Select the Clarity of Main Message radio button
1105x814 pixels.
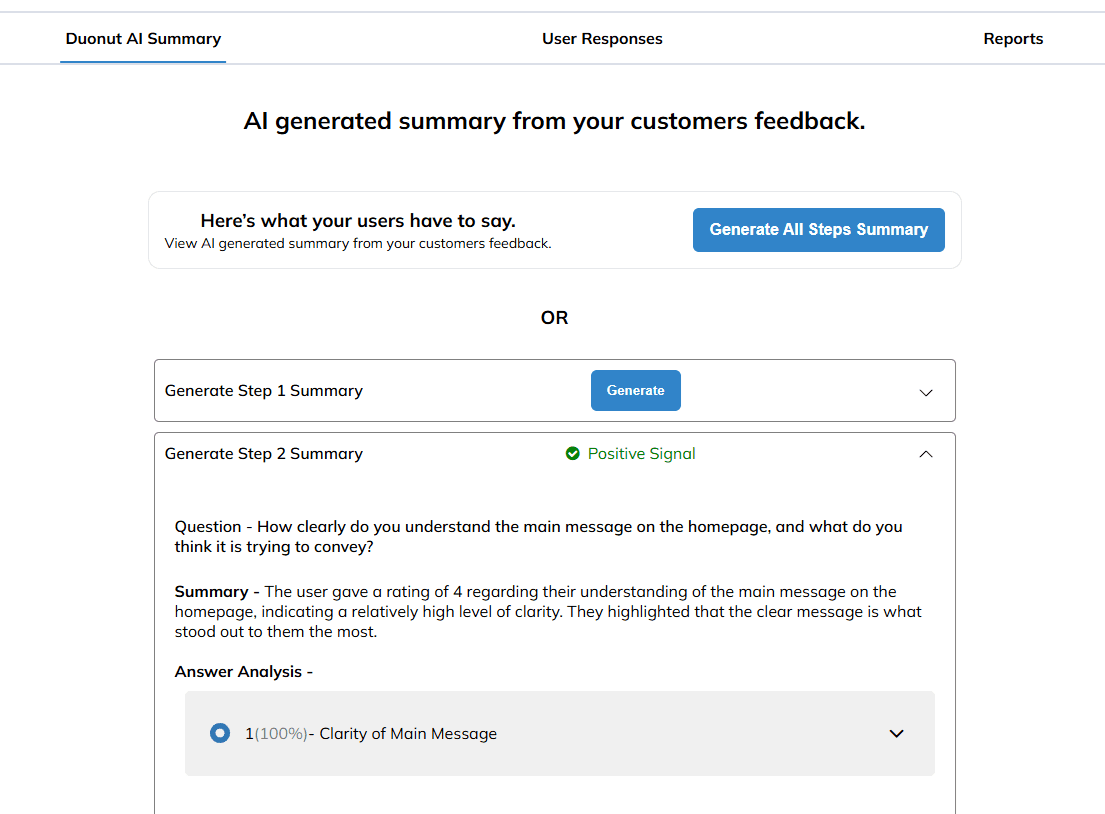[x=220, y=733]
